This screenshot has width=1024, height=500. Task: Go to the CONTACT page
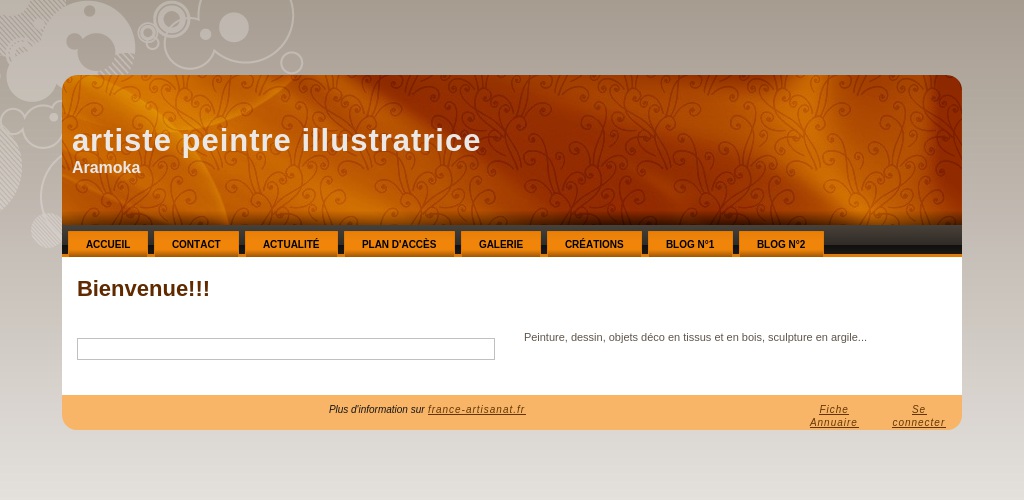(x=196, y=244)
